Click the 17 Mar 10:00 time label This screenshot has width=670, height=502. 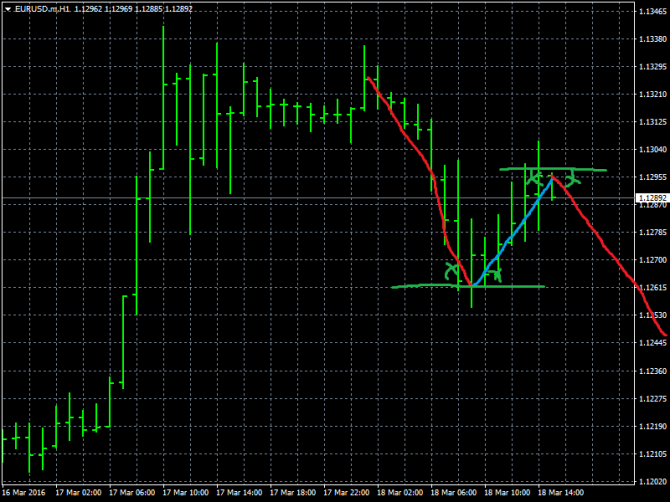(x=186, y=493)
